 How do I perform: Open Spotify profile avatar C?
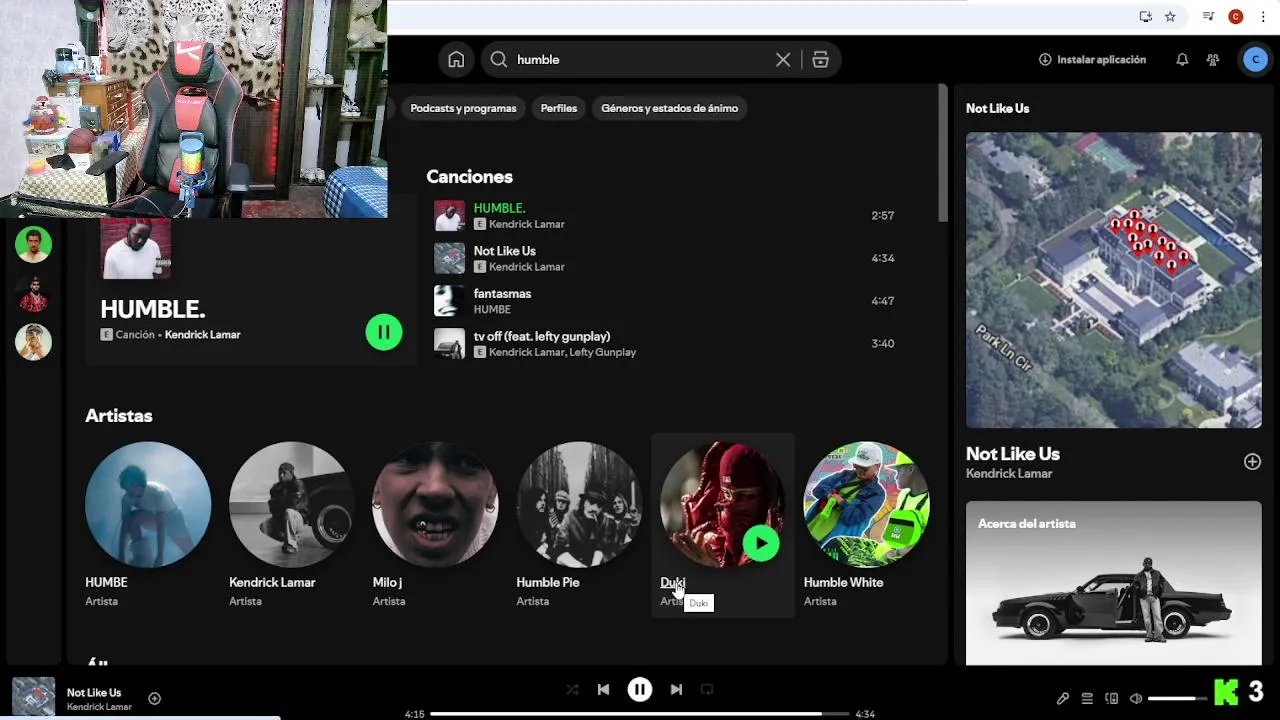1255,60
